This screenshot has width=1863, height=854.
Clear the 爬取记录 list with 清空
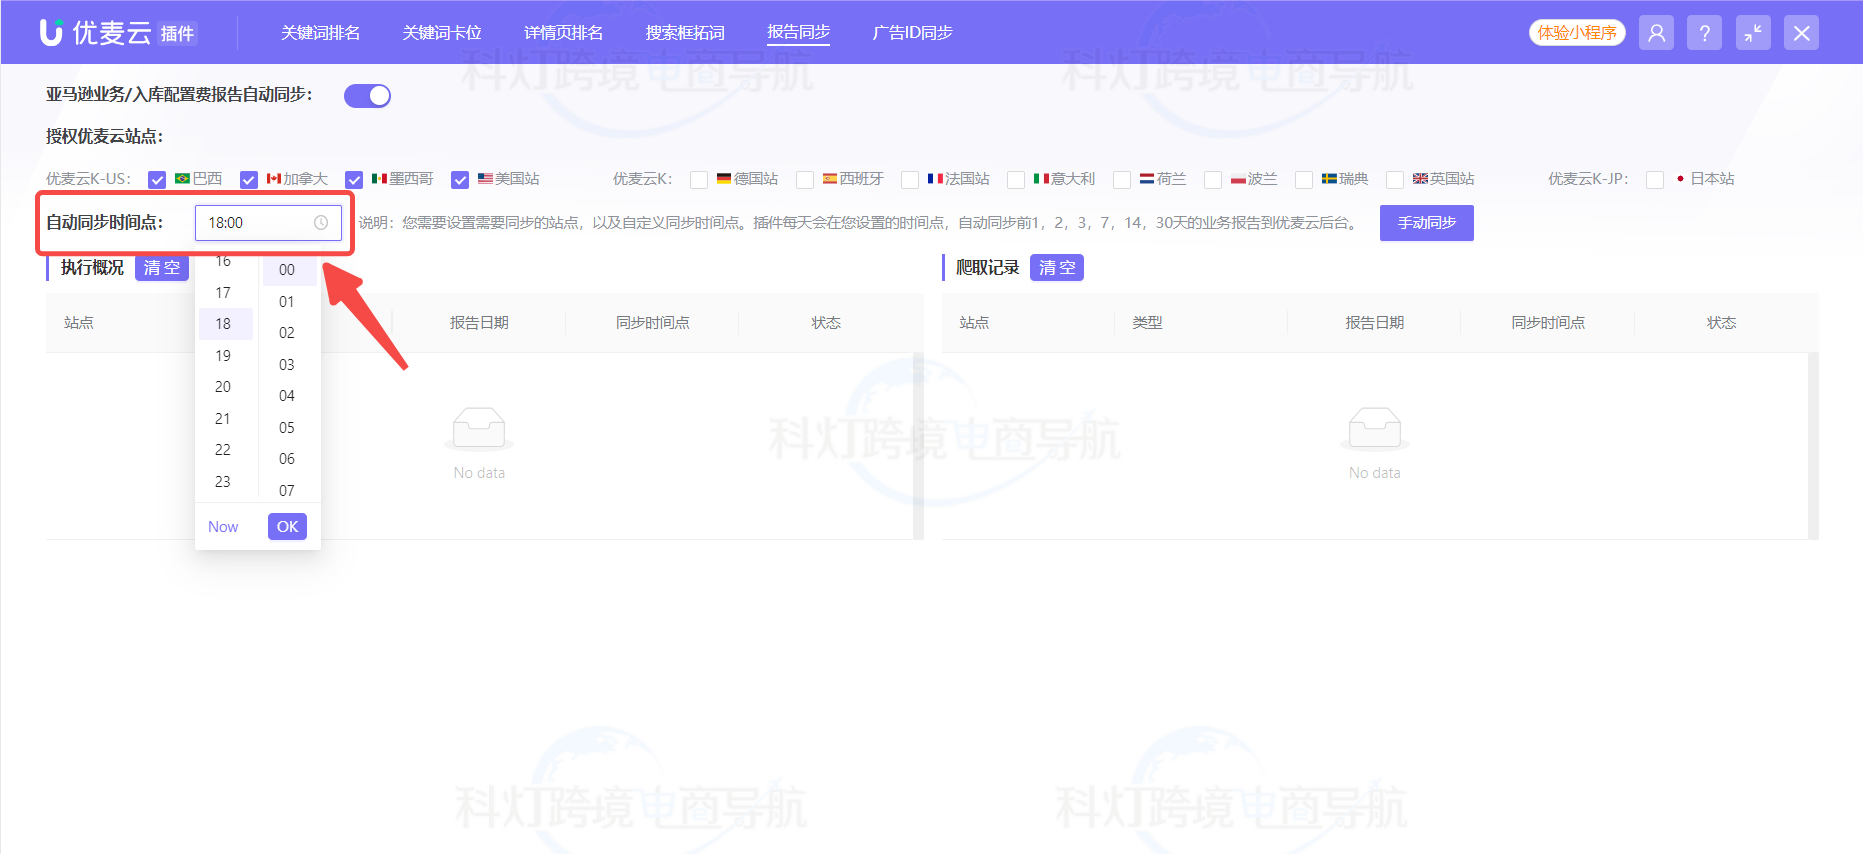click(x=1057, y=268)
